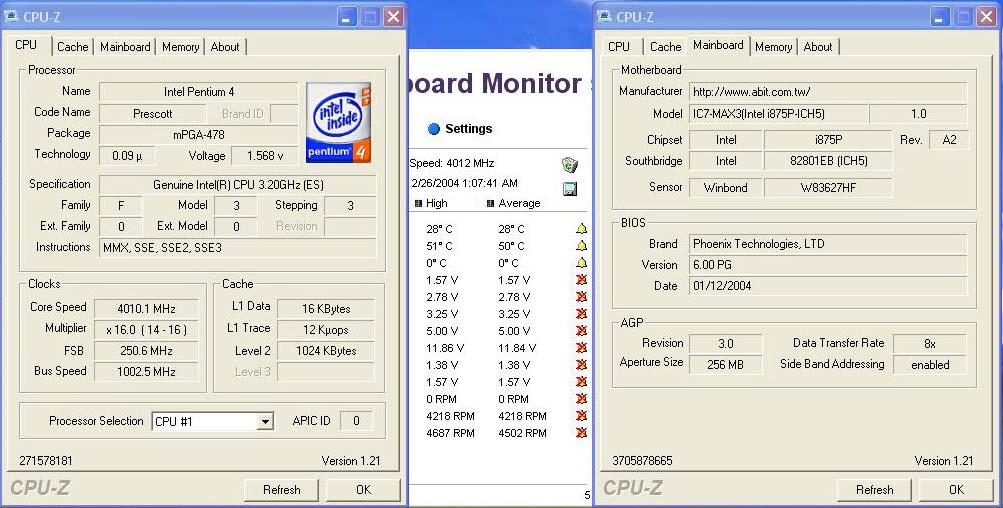Switch to CPU tab in right CPU-Z window

619,47
